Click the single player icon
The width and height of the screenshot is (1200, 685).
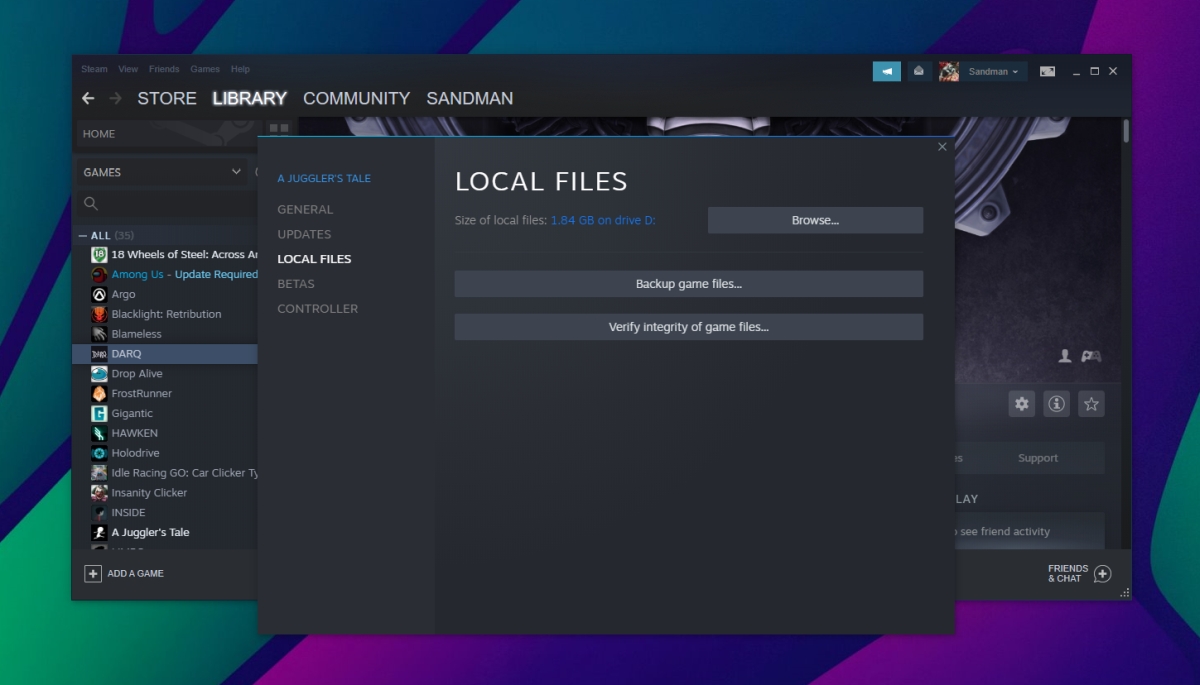click(x=1063, y=356)
